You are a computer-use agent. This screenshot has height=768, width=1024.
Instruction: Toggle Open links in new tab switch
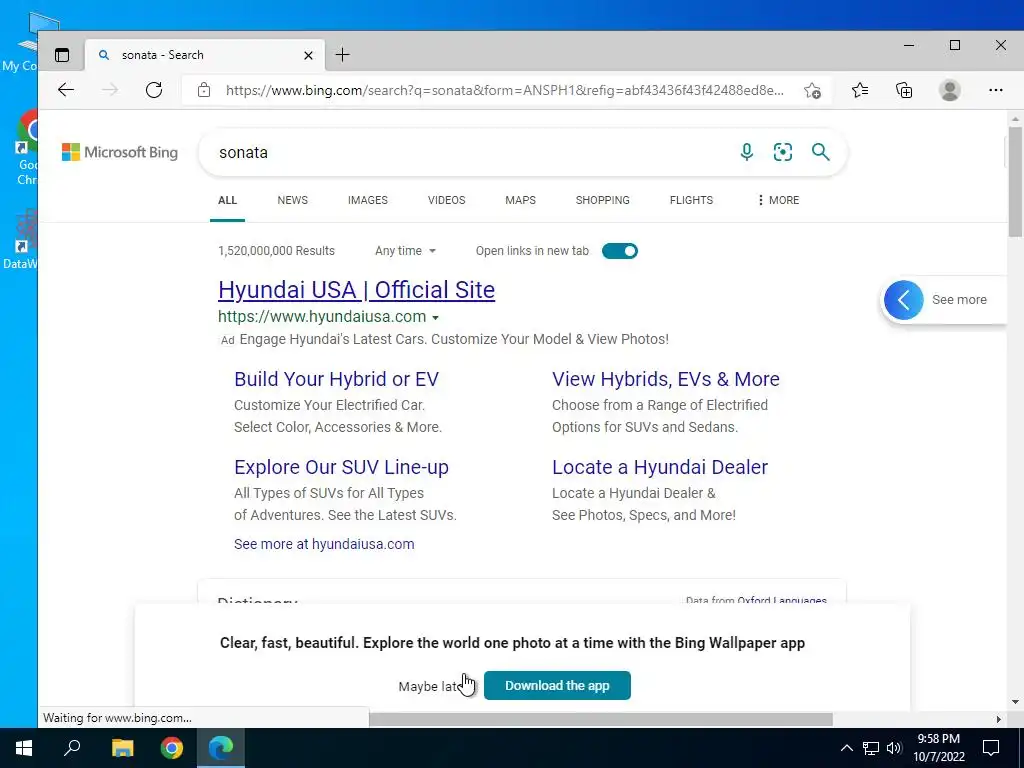[x=620, y=251]
